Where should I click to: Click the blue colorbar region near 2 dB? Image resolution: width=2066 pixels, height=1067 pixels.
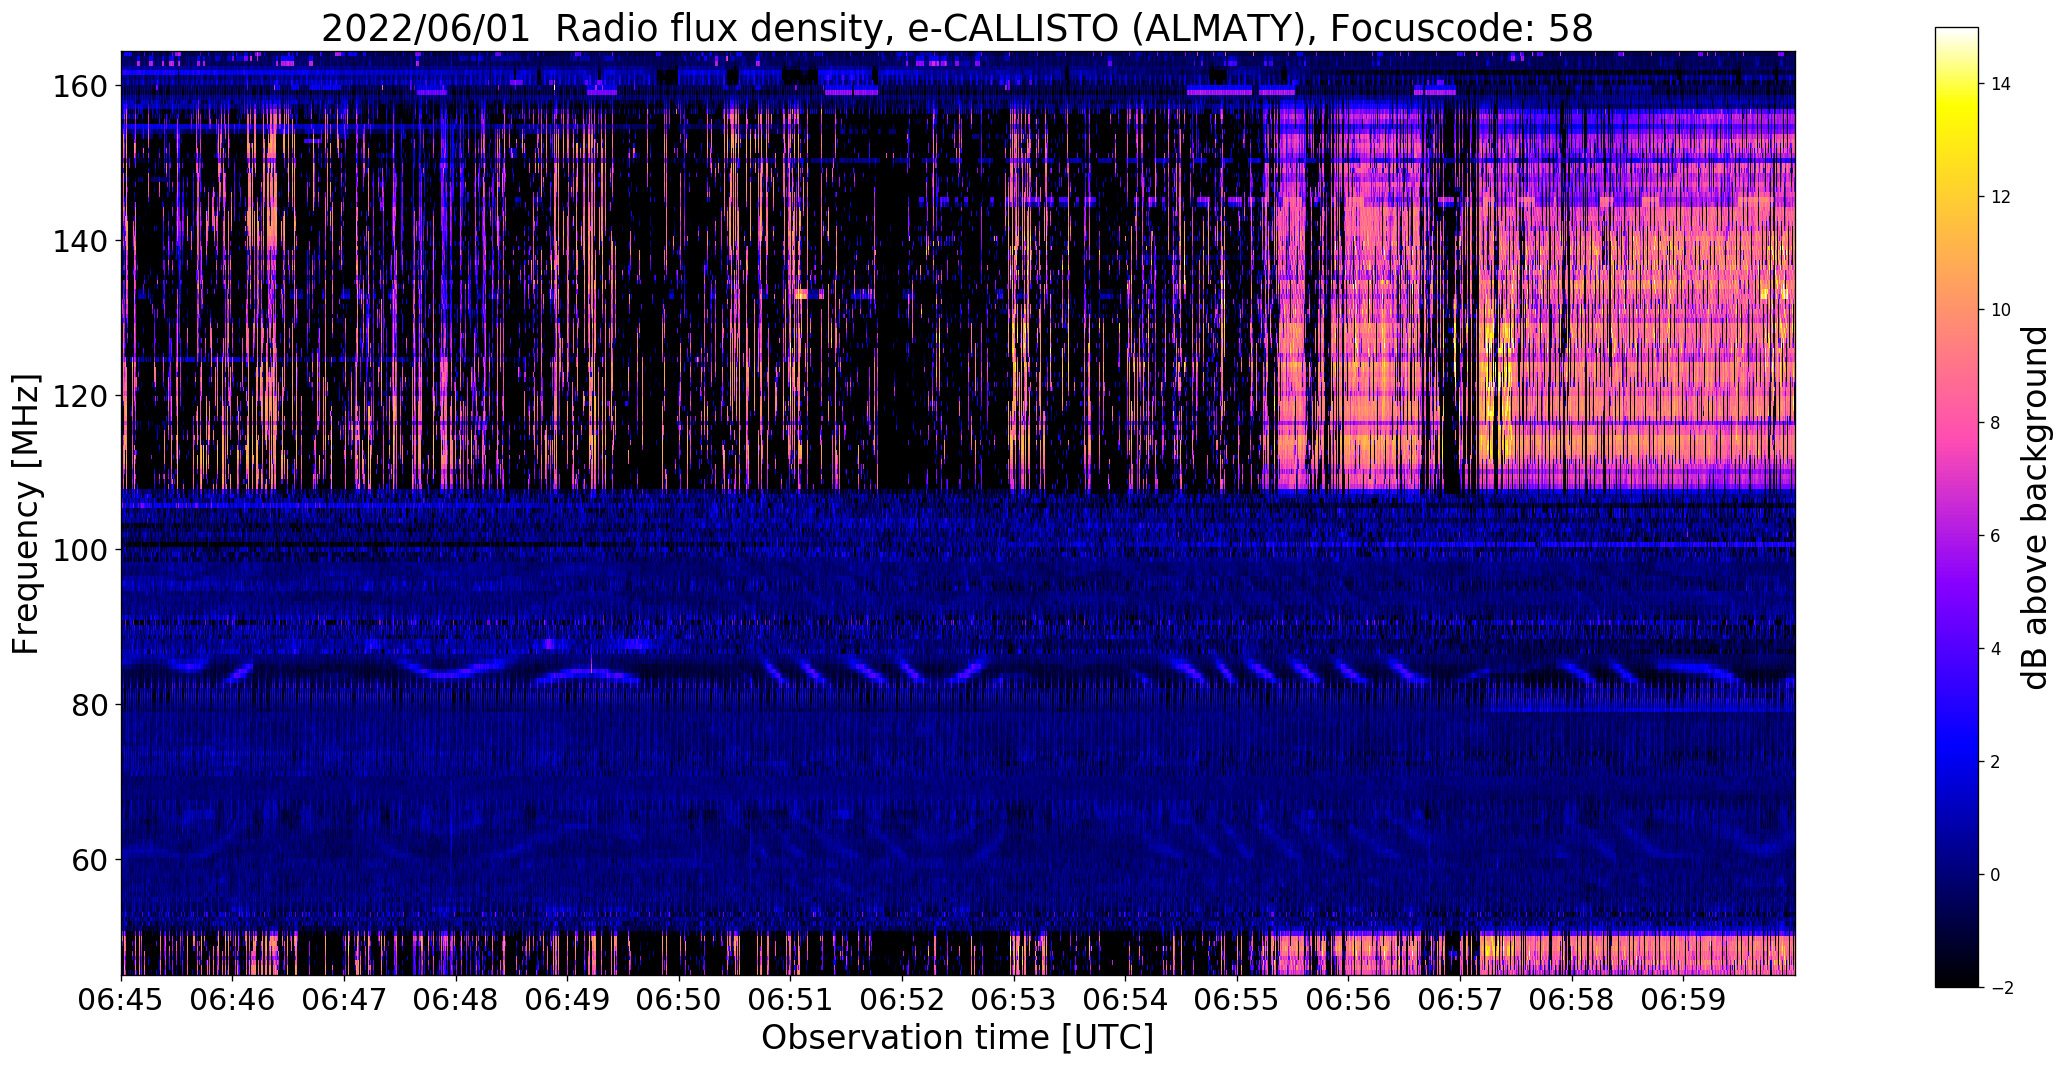tap(1957, 762)
